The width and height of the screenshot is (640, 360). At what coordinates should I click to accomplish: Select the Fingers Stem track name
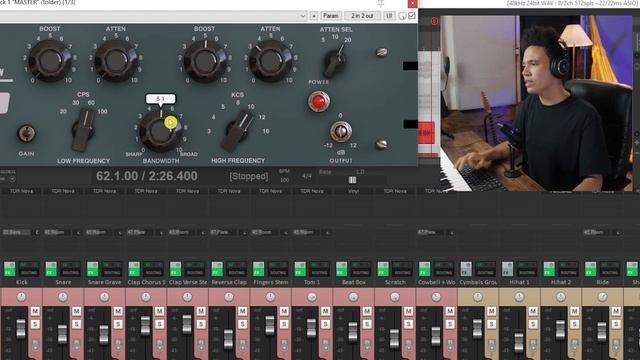click(271, 282)
